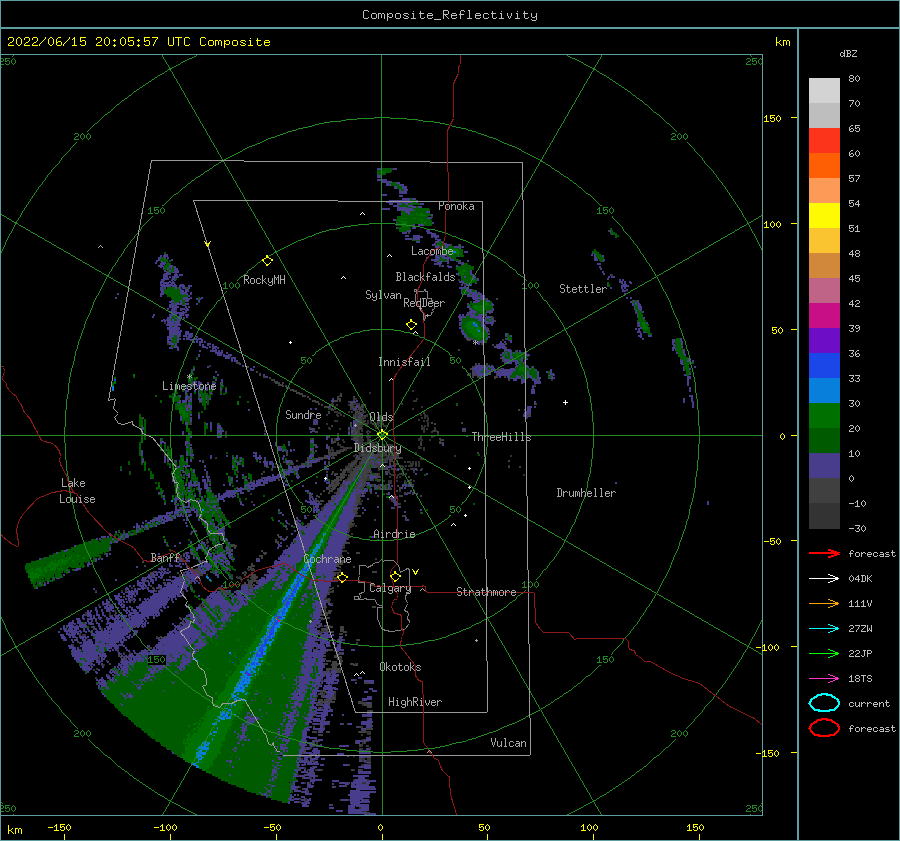Click the cyan 27ZW arrow symbol
This screenshot has width=900, height=841.
tap(824, 629)
